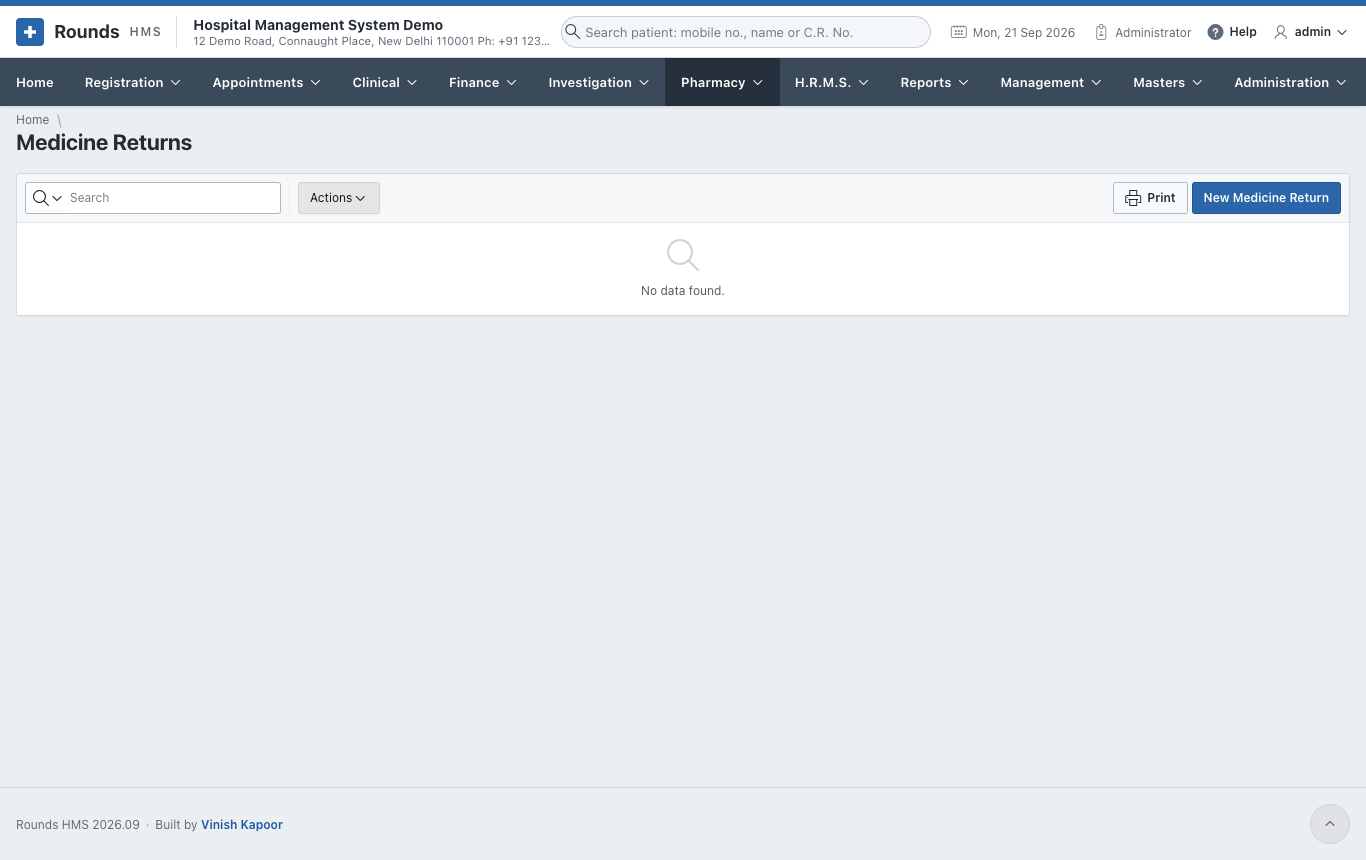The width and height of the screenshot is (1366, 860).
Task: Expand the Pharmacy menu
Action: (x=722, y=82)
